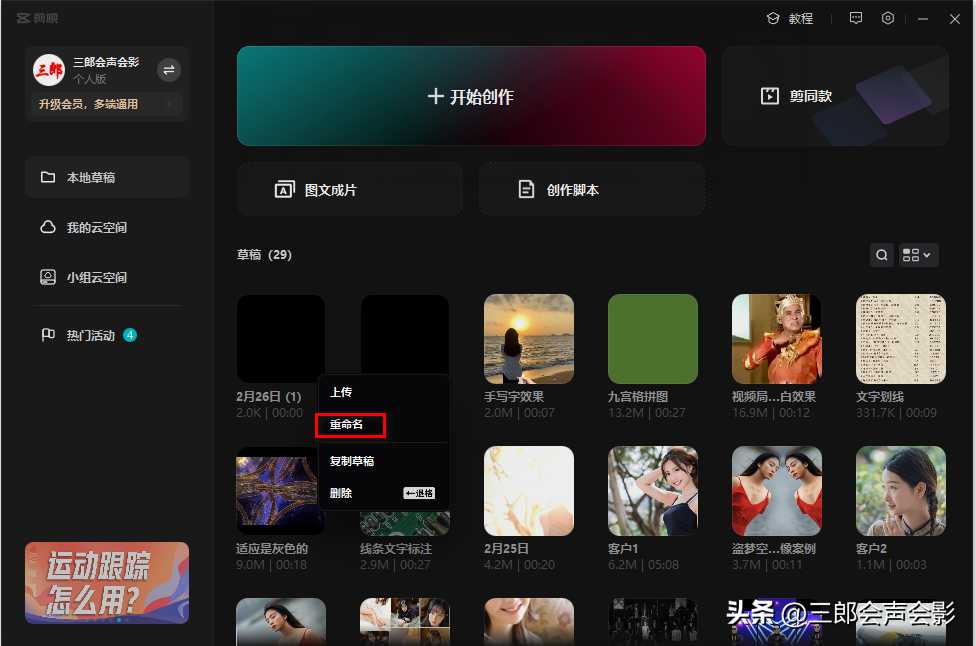976x646 pixels.
Task: Open the 客户1 draft thumbnail
Action: pyautogui.click(x=652, y=490)
